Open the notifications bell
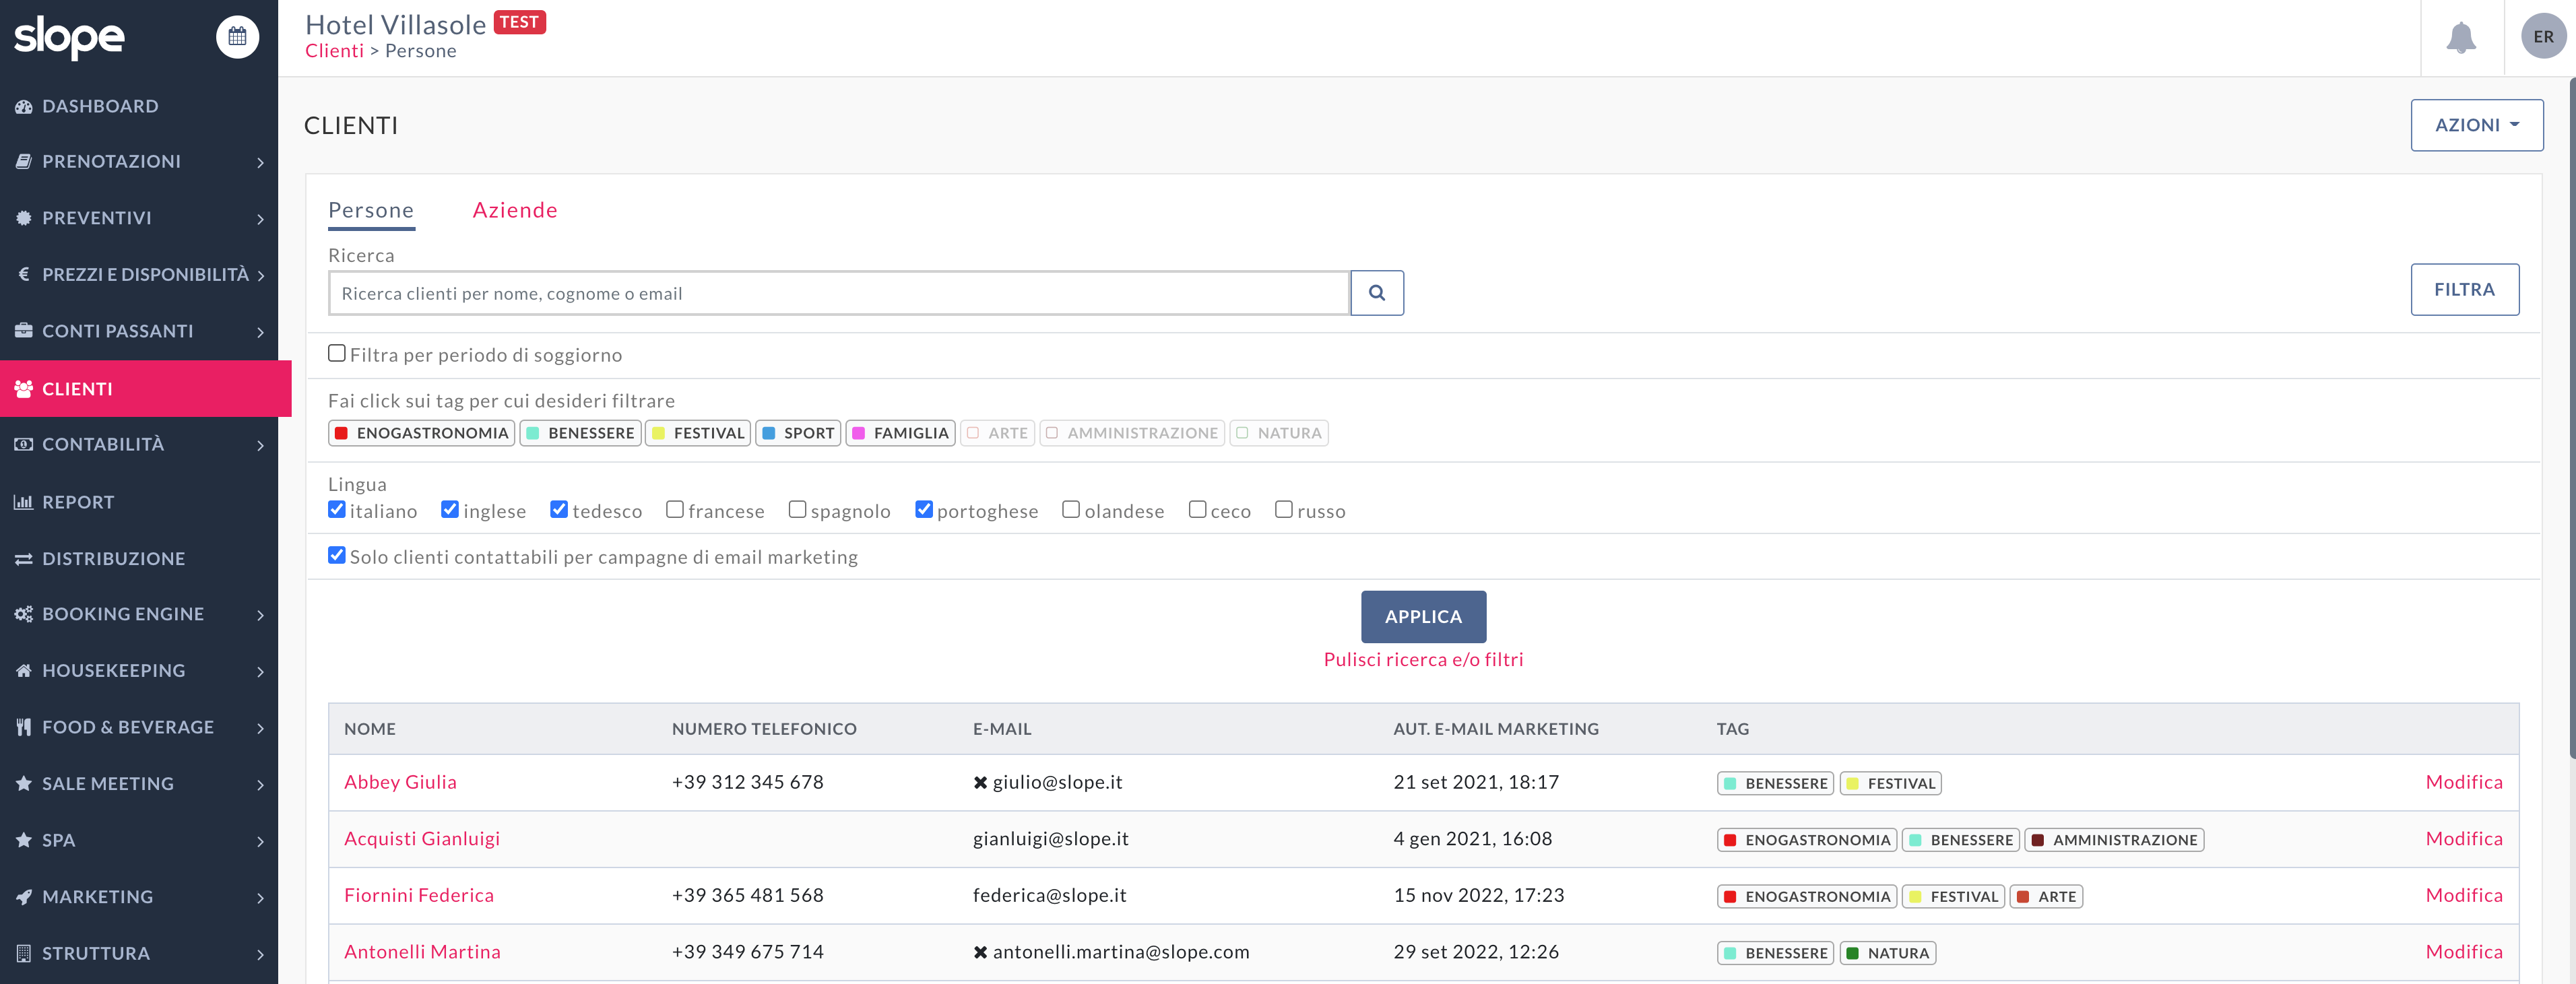 [2460, 37]
